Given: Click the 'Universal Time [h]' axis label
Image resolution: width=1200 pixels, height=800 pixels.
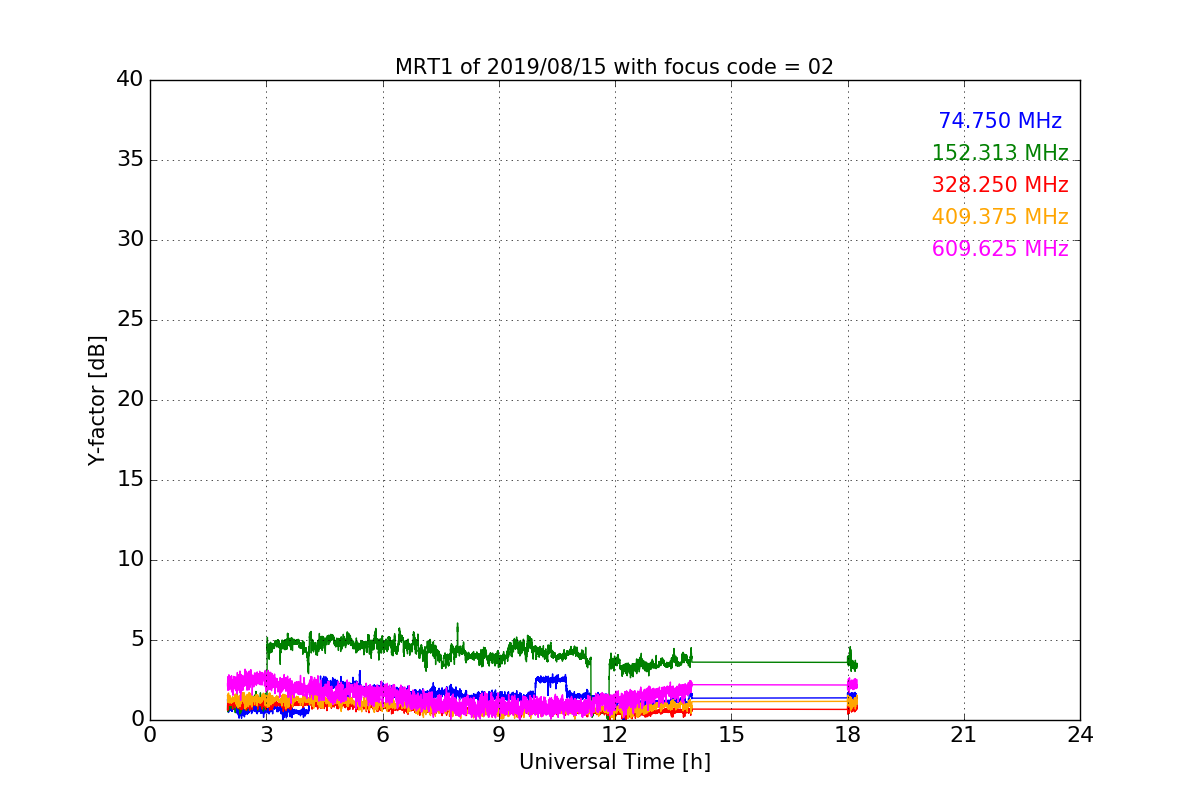Looking at the screenshot, I should [614, 762].
